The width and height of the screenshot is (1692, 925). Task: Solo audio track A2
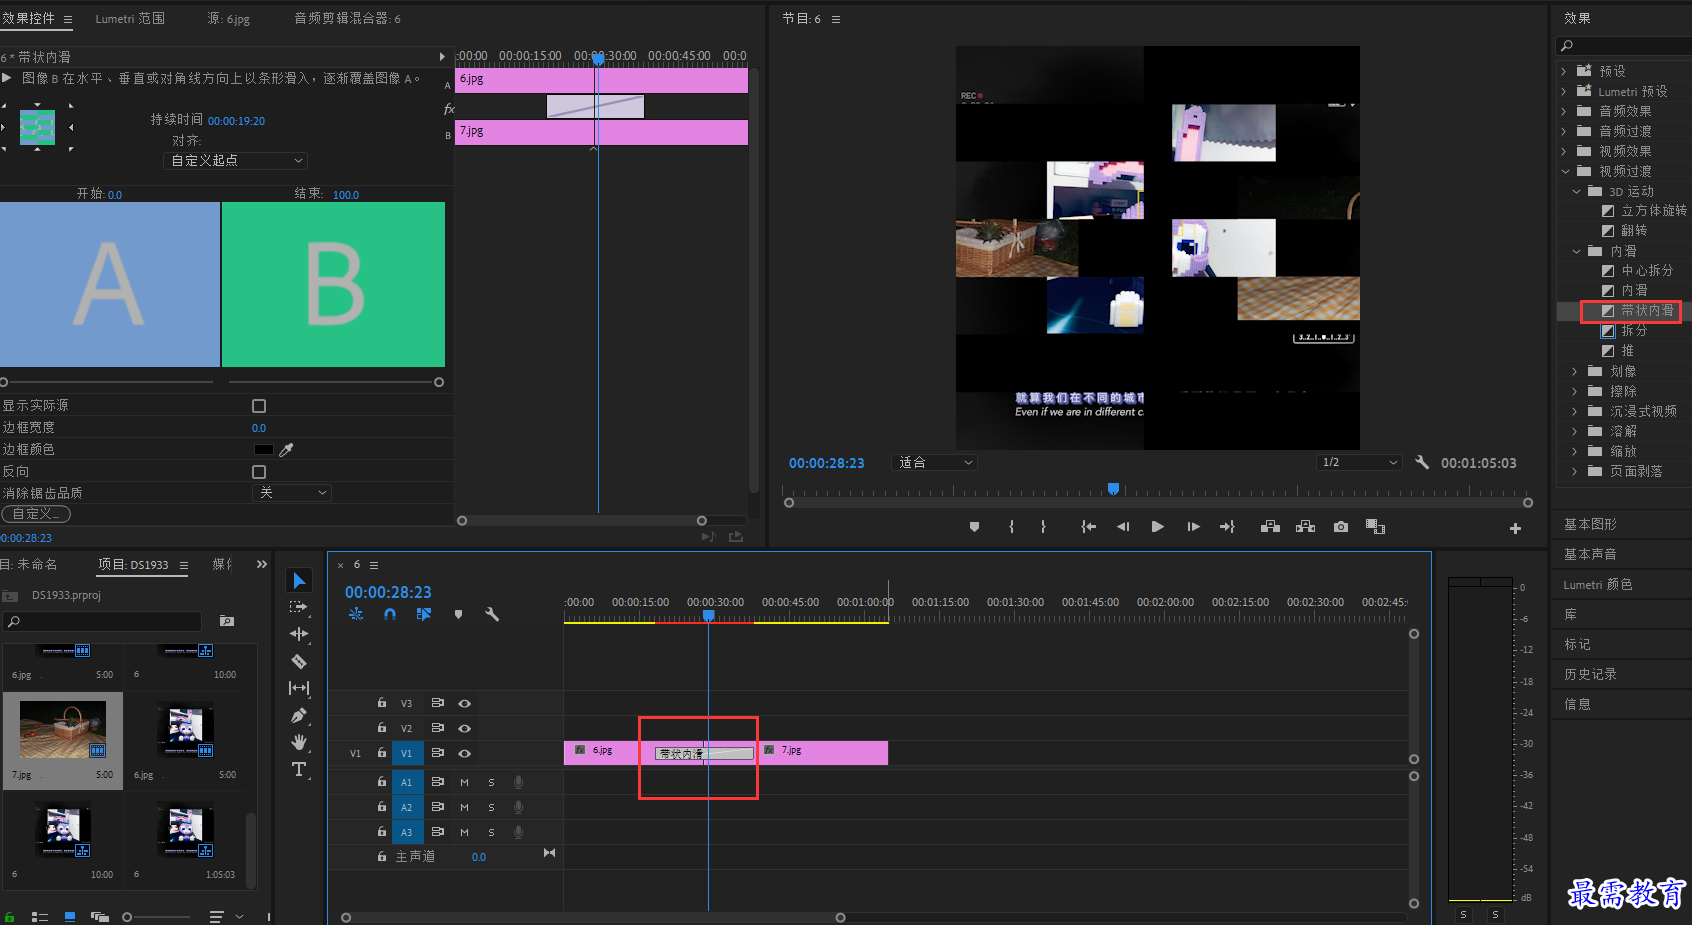click(491, 807)
